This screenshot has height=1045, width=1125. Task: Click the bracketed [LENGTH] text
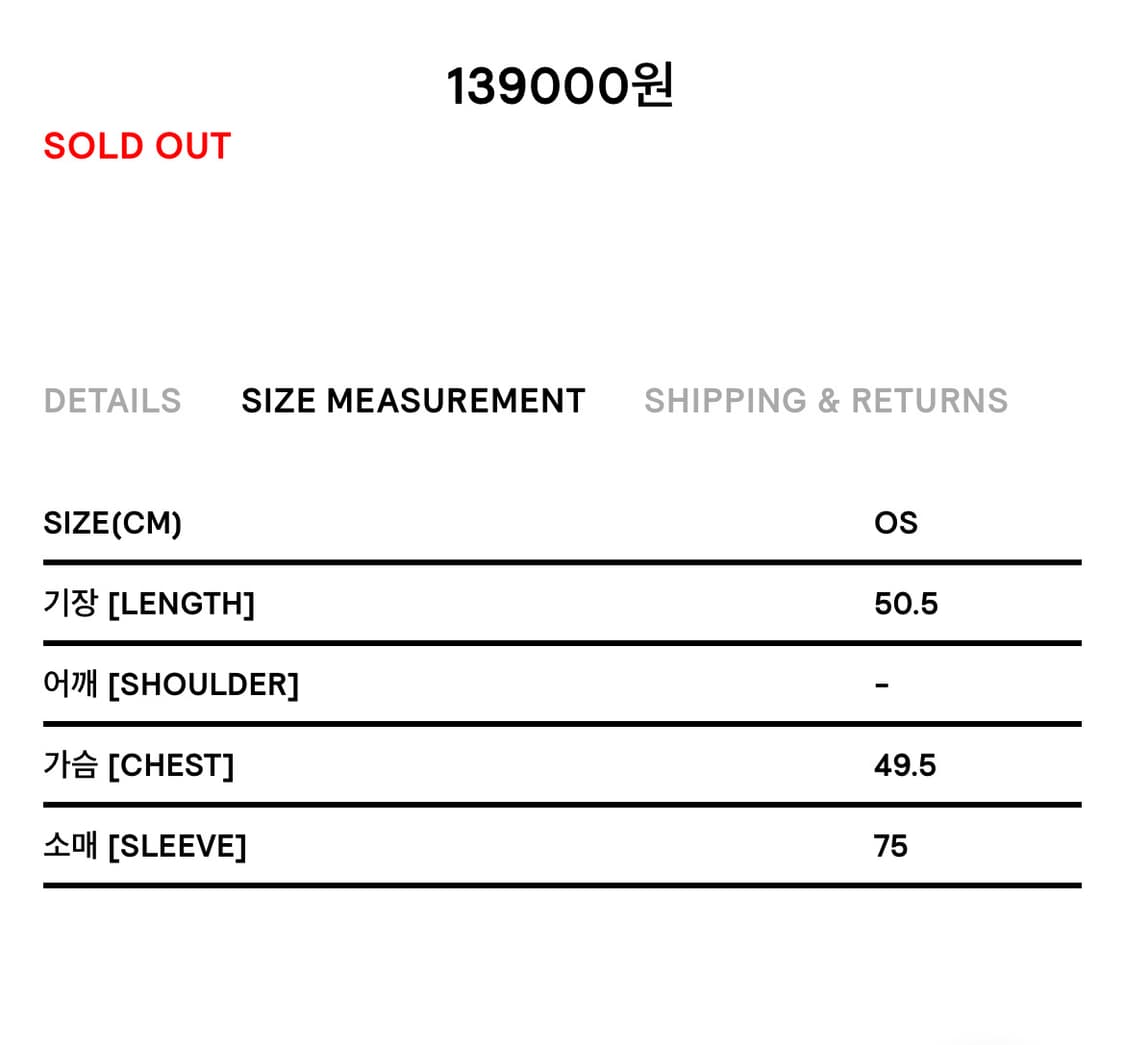pyautogui.click(x=181, y=604)
